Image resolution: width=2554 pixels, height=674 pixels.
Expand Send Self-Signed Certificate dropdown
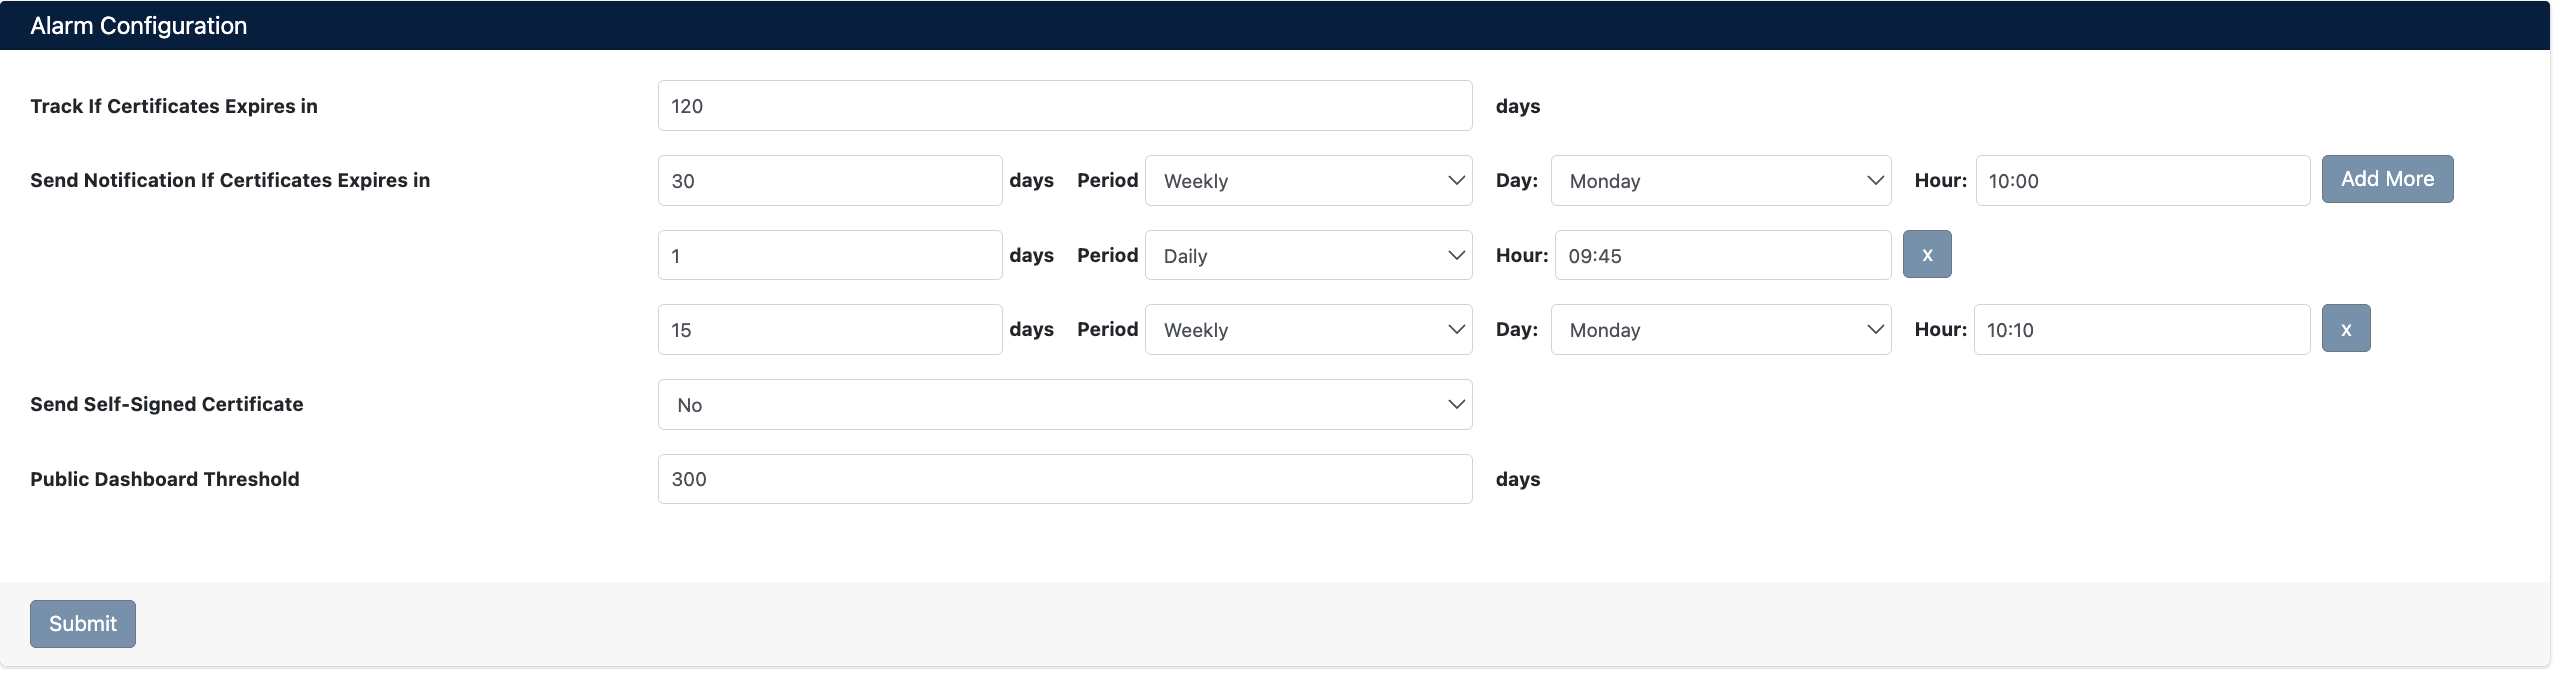pyautogui.click(x=1064, y=405)
